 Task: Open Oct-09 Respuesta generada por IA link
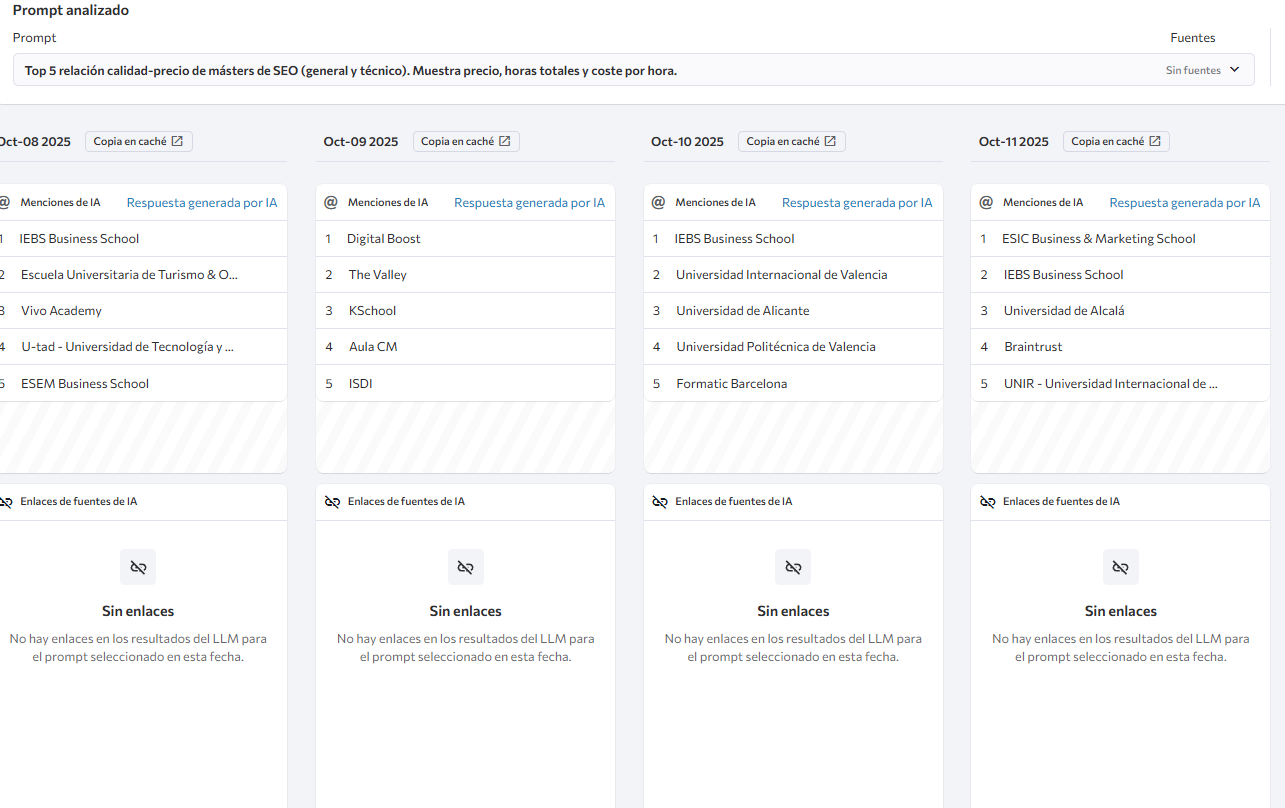point(529,203)
